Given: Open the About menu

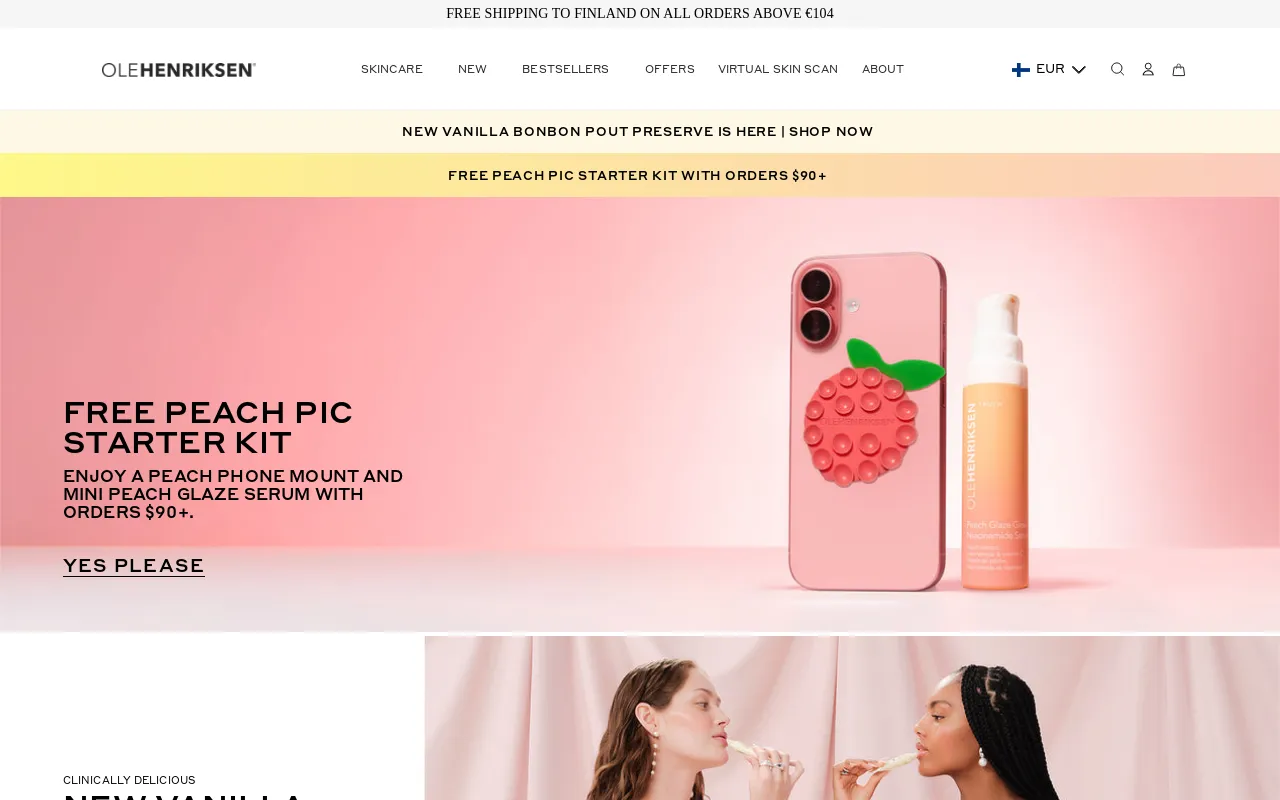Looking at the screenshot, I should pyautogui.click(x=883, y=69).
